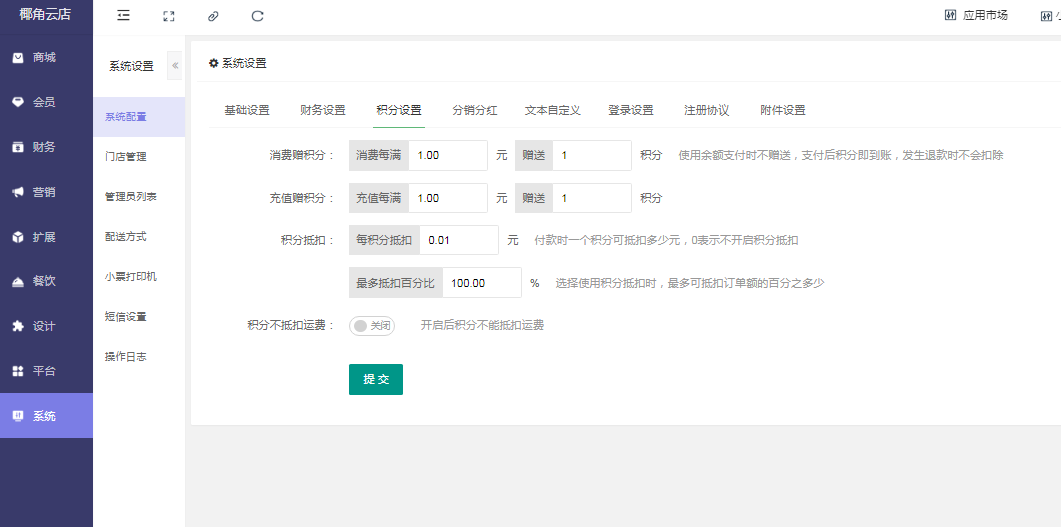
Task: Open 配送方式 in the submenu
Action: click(139, 237)
